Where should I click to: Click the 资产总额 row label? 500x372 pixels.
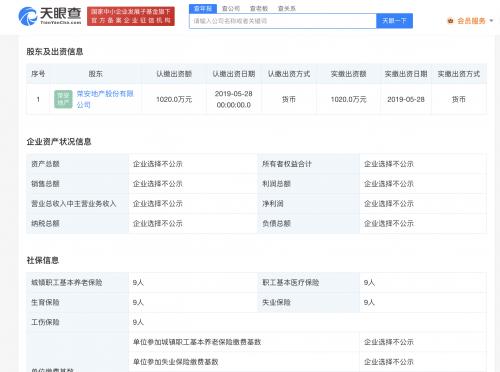click(x=45, y=164)
